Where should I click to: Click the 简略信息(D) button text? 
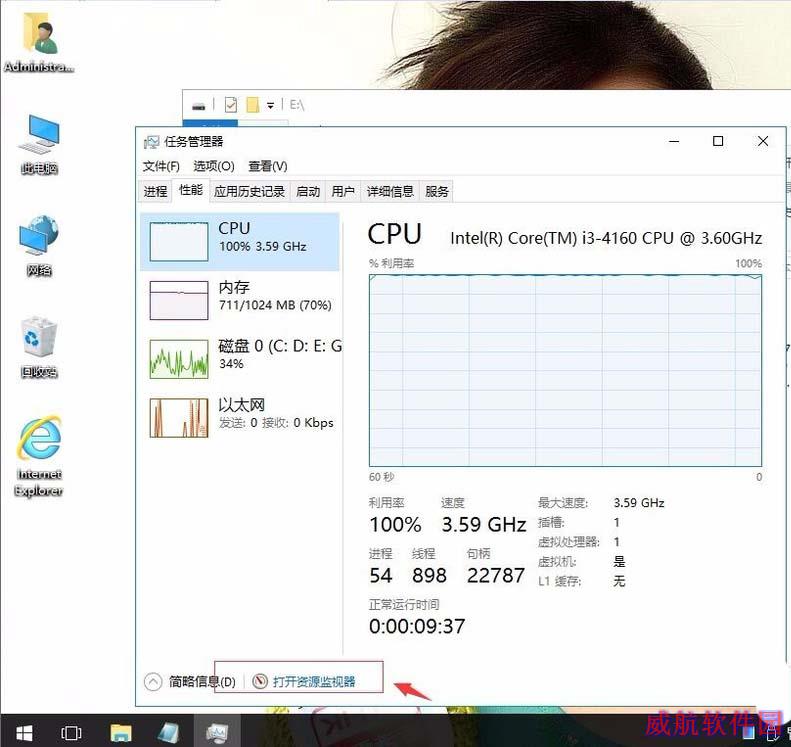click(x=202, y=681)
